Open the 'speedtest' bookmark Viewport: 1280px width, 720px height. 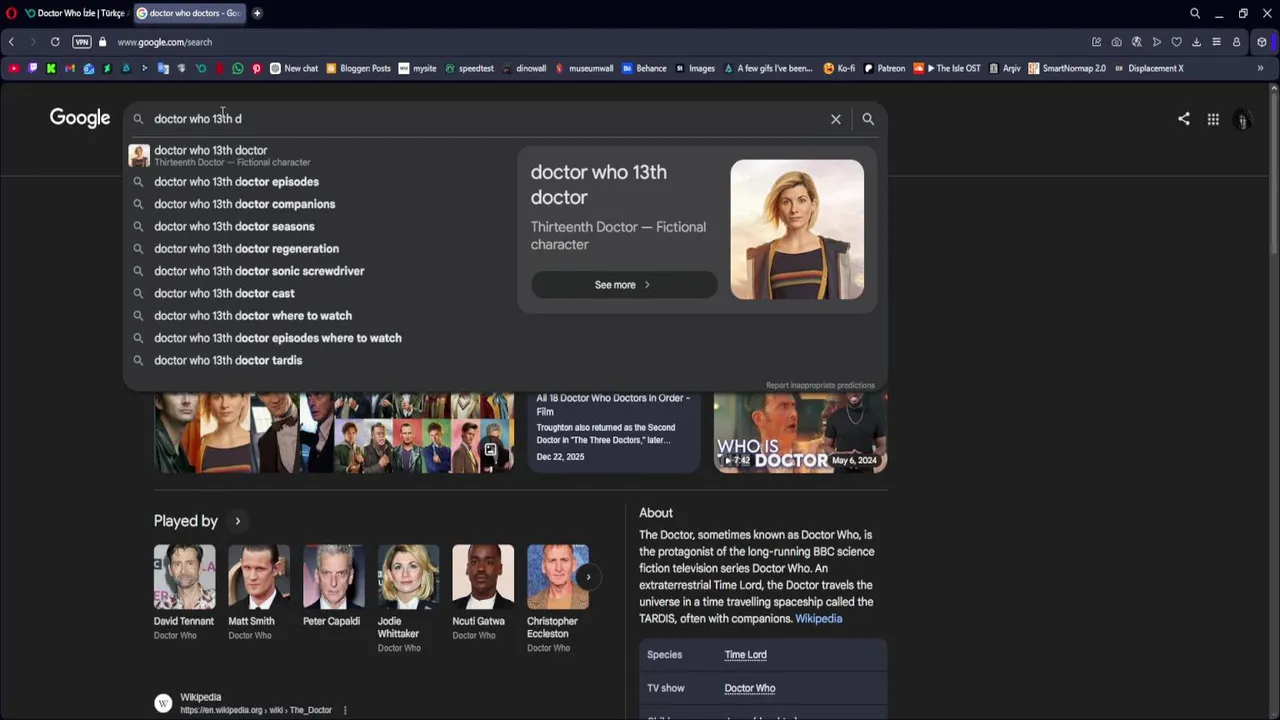pyautogui.click(x=469, y=68)
